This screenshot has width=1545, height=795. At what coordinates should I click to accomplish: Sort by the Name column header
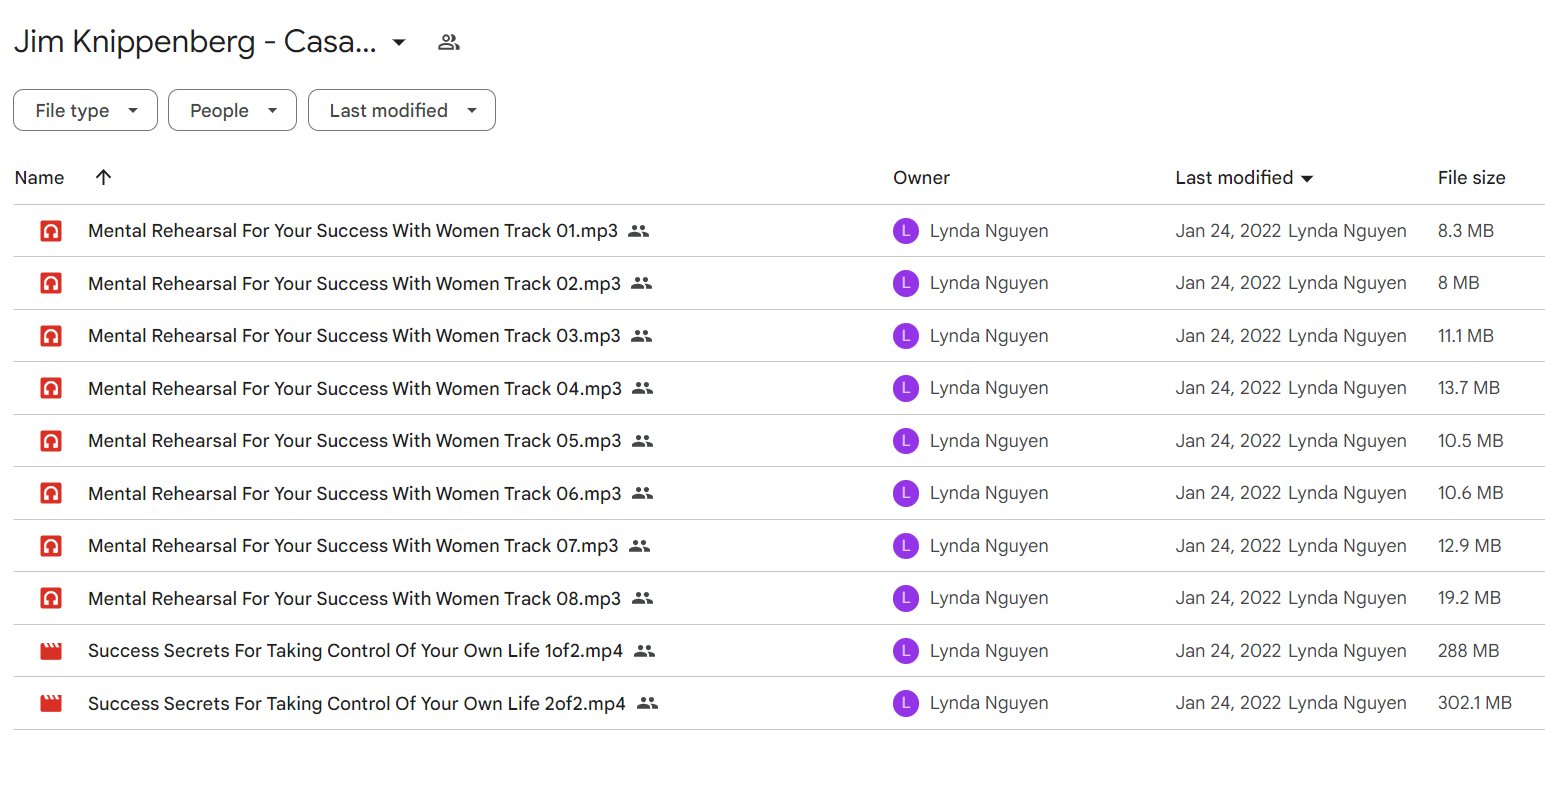click(40, 178)
